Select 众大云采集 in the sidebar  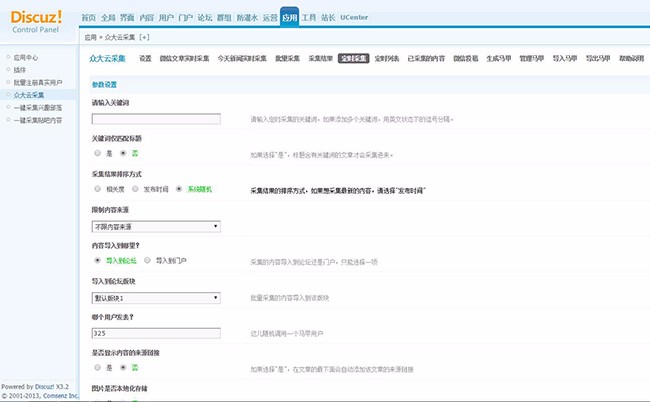point(29,95)
